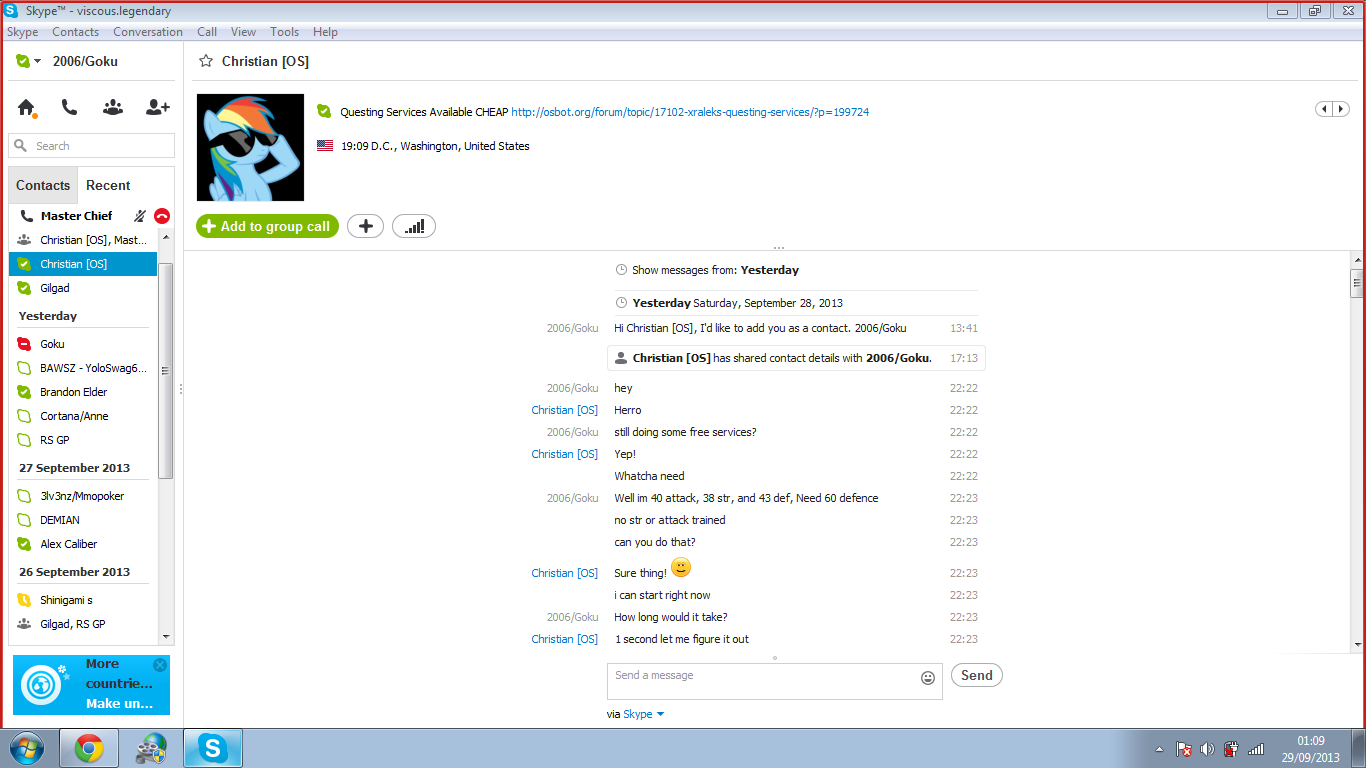Open Gilgad conversation under today
Viewport: 1366px width, 768px height.
pyautogui.click(x=83, y=288)
